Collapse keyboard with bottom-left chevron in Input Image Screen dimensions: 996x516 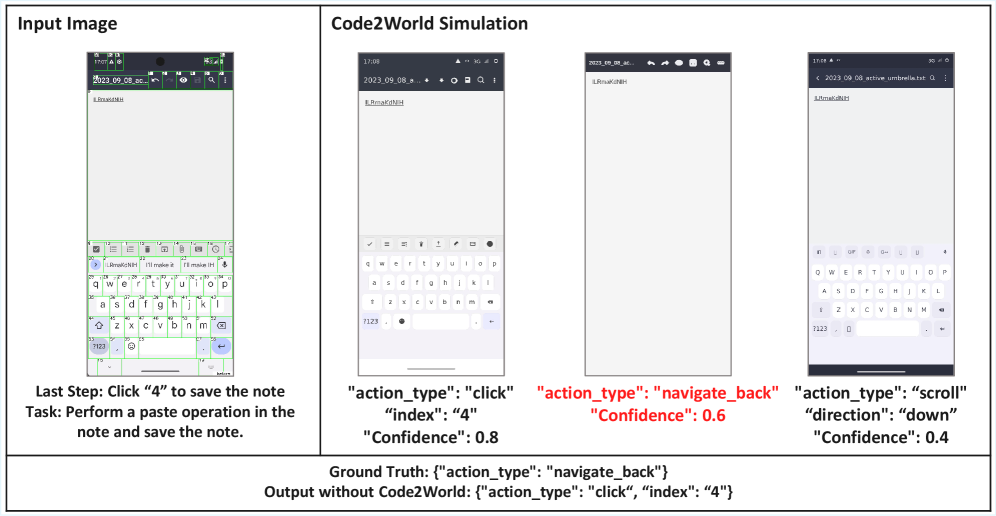(109, 367)
